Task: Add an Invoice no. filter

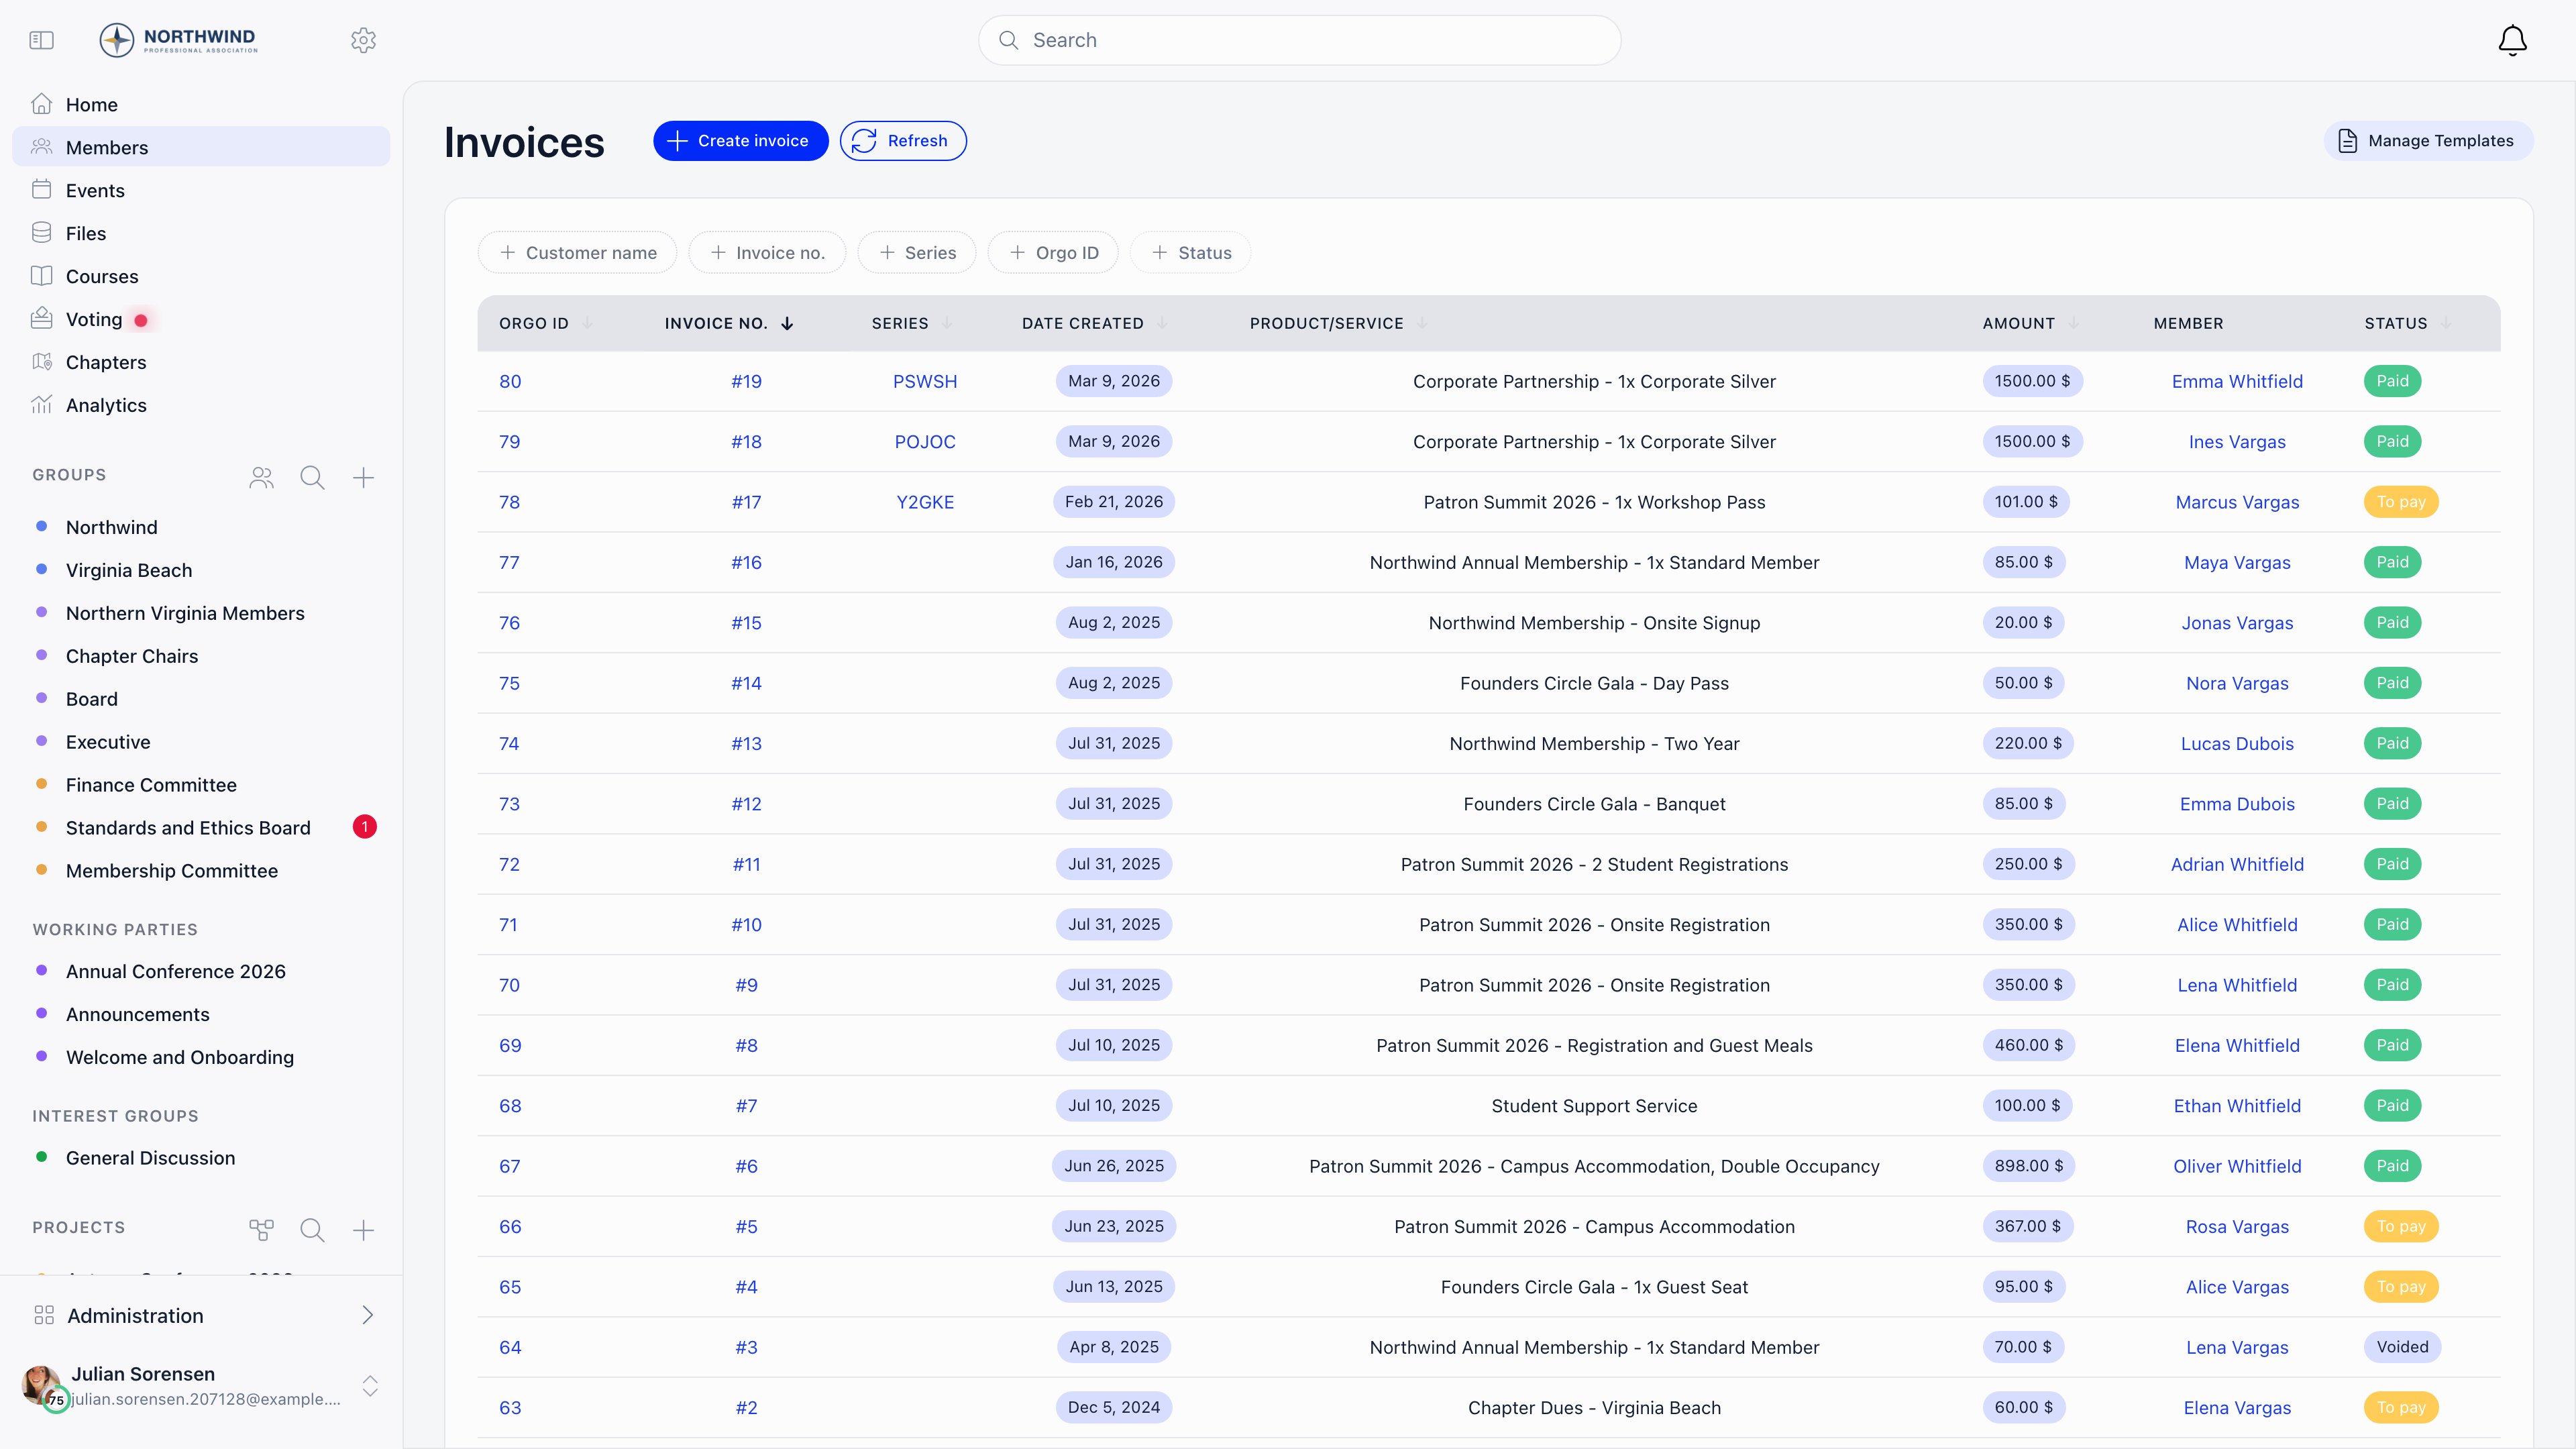Action: point(767,253)
